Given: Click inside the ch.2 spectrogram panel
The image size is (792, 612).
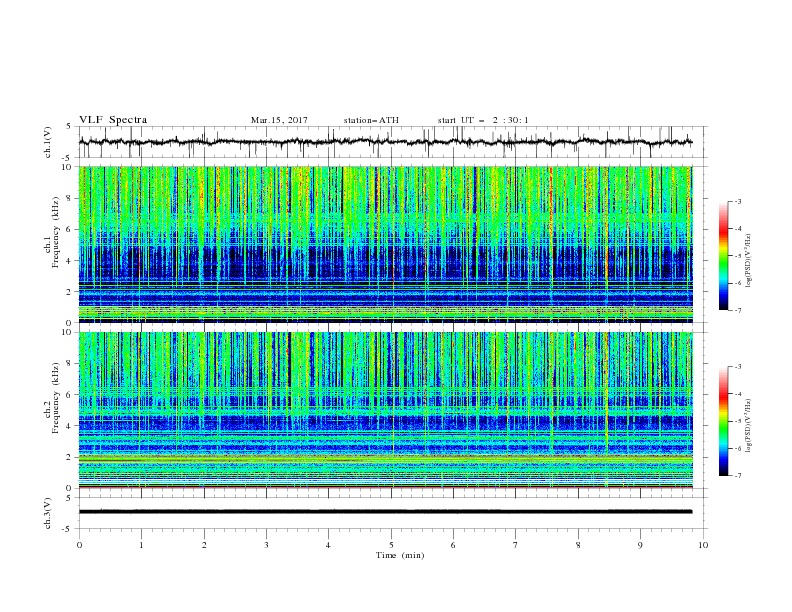Looking at the screenshot, I should coord(385,410).
